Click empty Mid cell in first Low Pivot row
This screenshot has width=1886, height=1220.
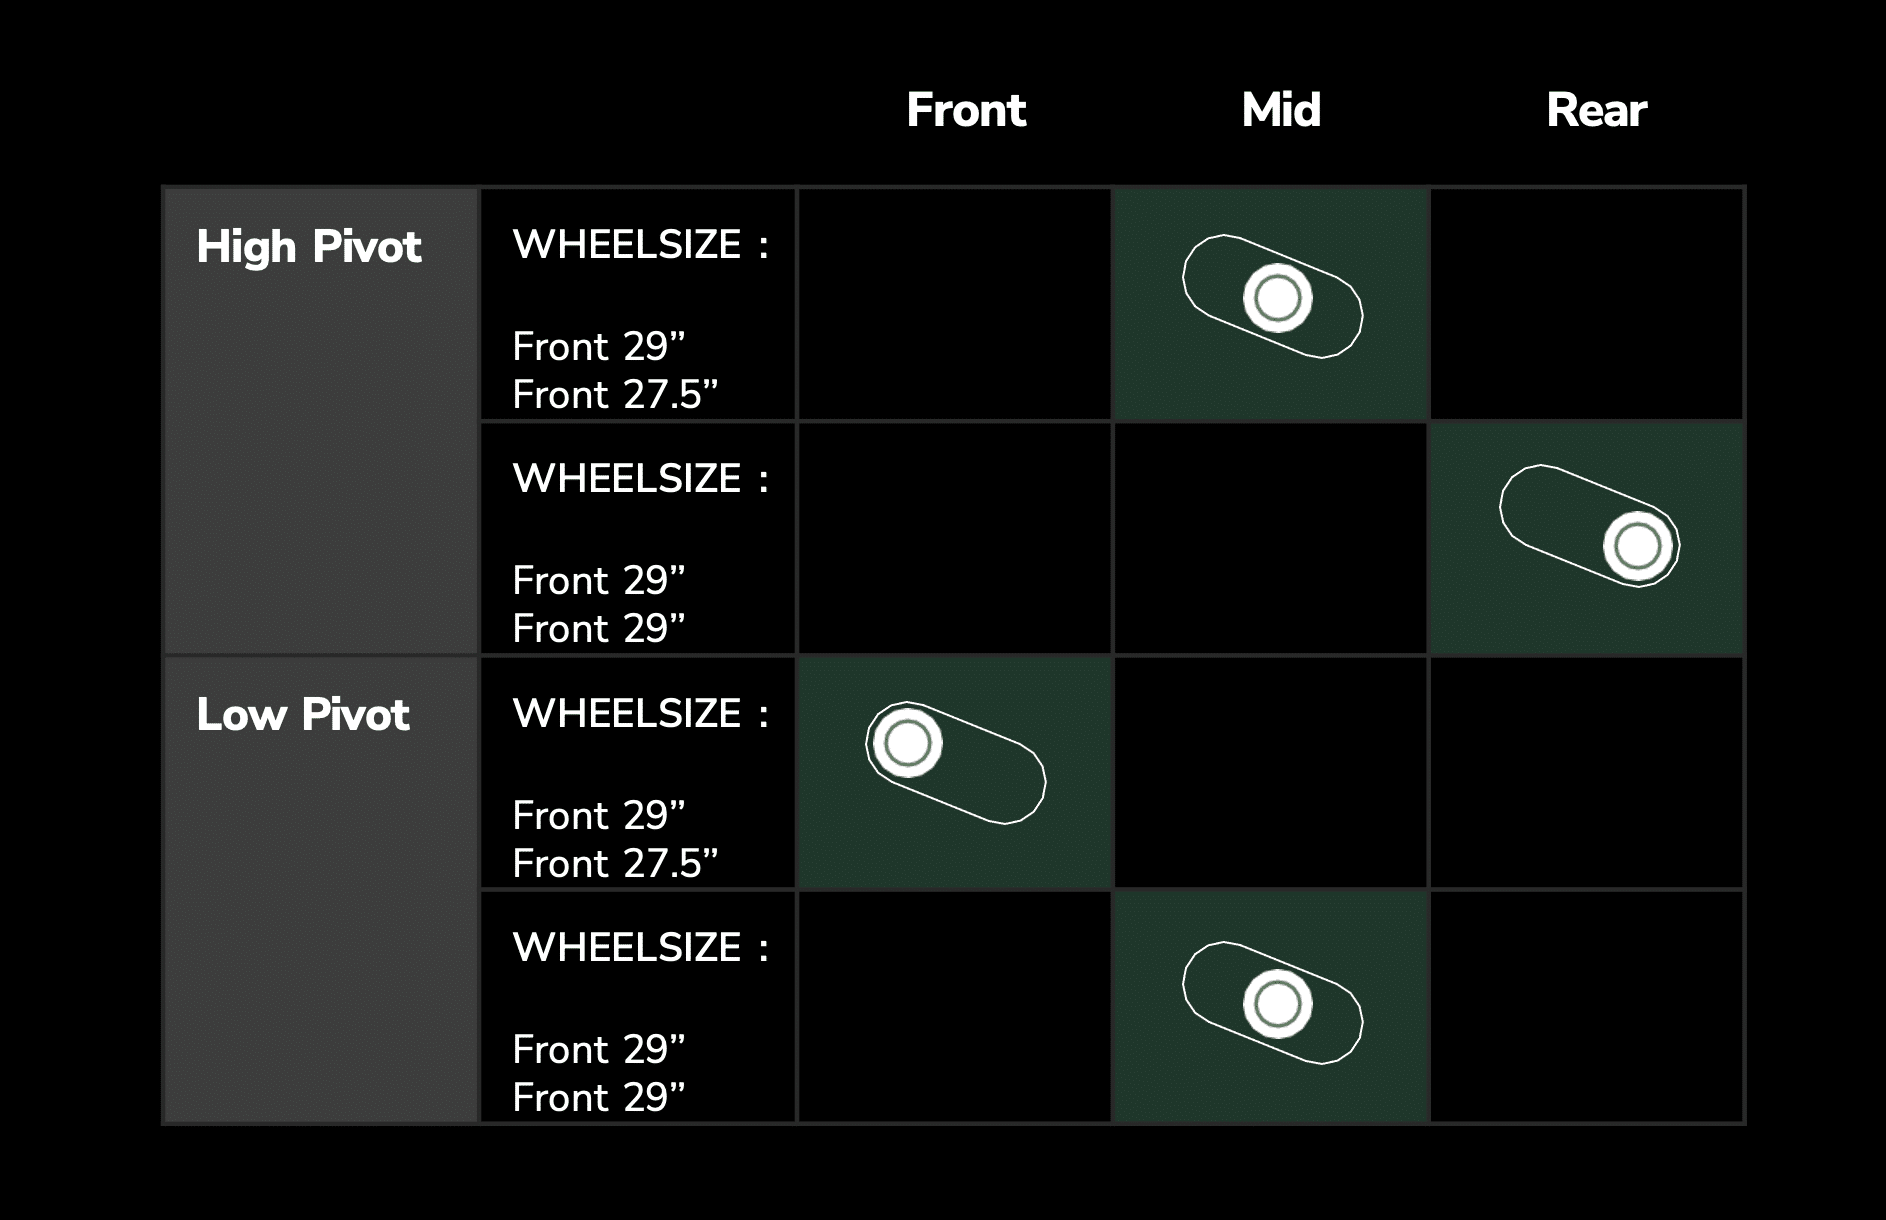(x=1271, y=773)
